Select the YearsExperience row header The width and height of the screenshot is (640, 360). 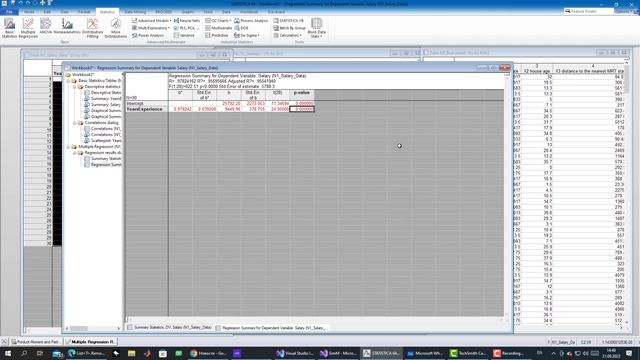pyautogui.click(x=147, y=109)
